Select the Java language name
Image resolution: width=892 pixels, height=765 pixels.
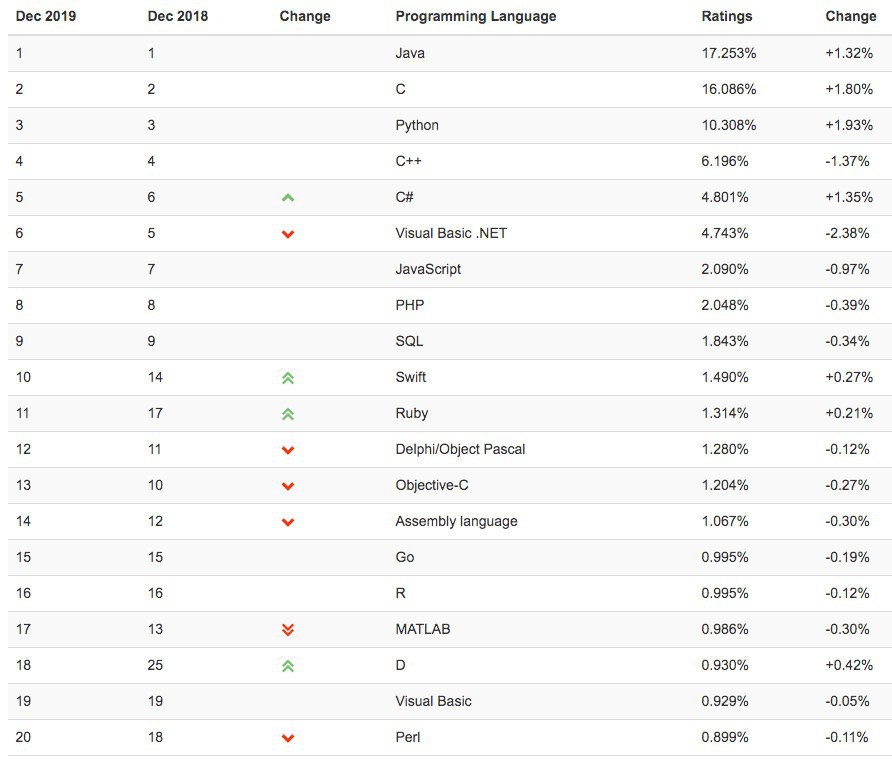(x=410, y=53)
